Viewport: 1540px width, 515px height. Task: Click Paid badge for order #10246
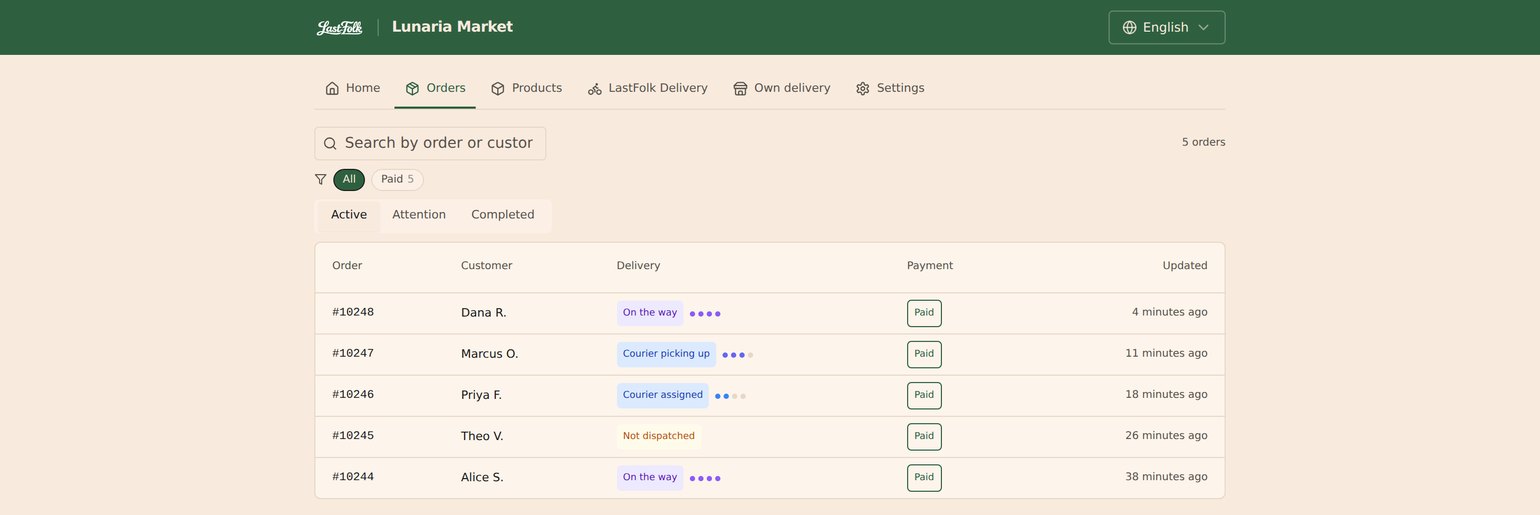(x=924, y=395)
